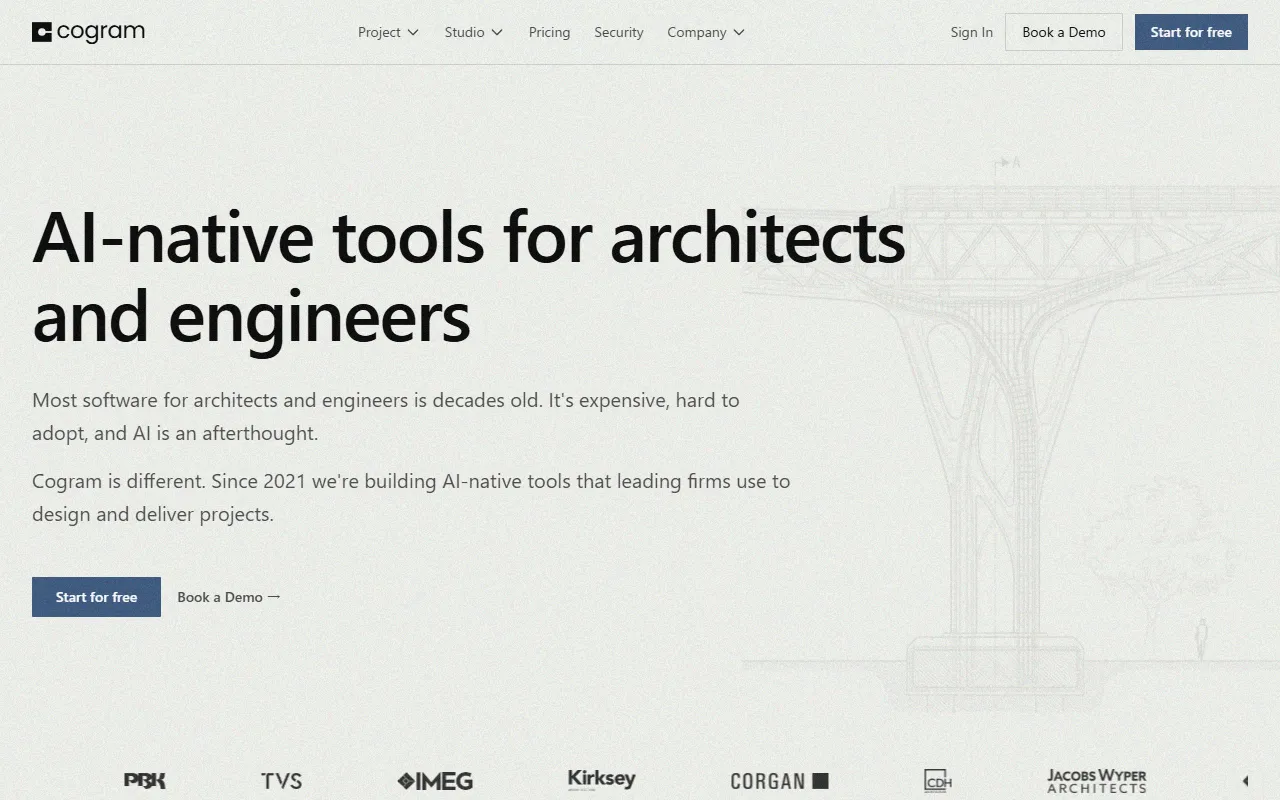Click the Cogram logo in the header
The height and width of the screenshot is (800, 1280).
click(88, 32)
